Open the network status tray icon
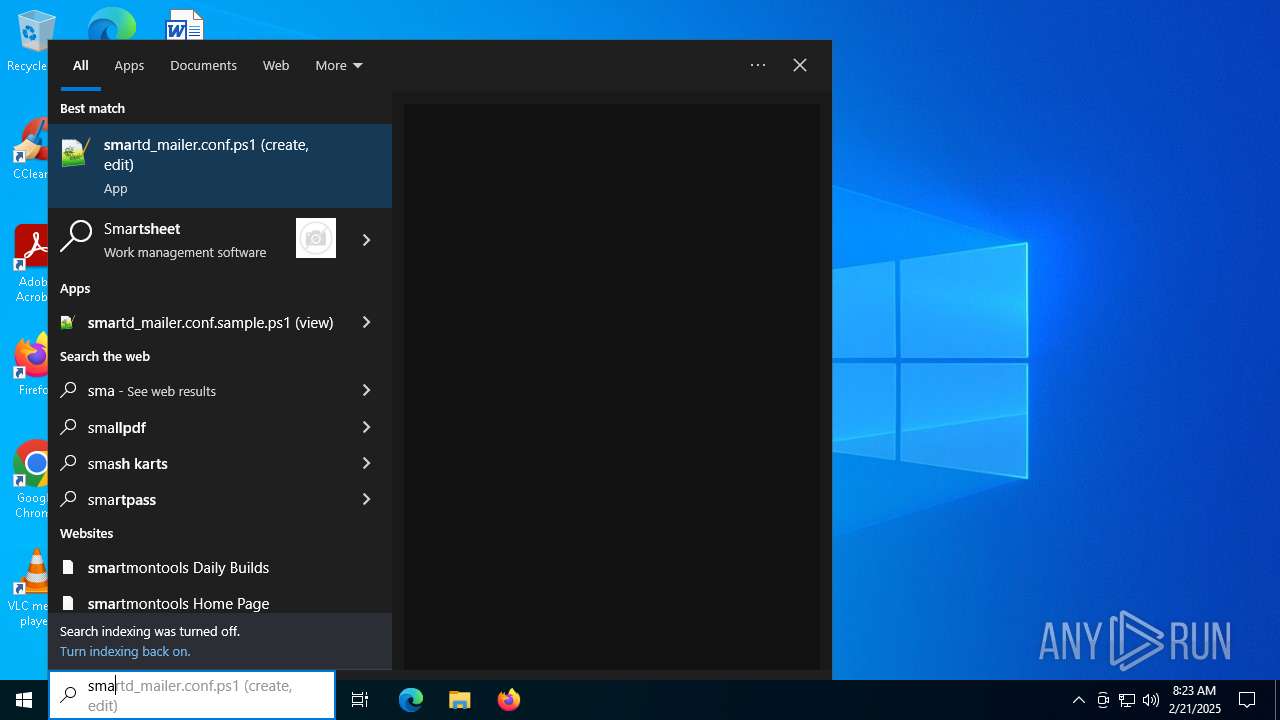Viewport: 1280px width, 720px height. coord(1127,700)
